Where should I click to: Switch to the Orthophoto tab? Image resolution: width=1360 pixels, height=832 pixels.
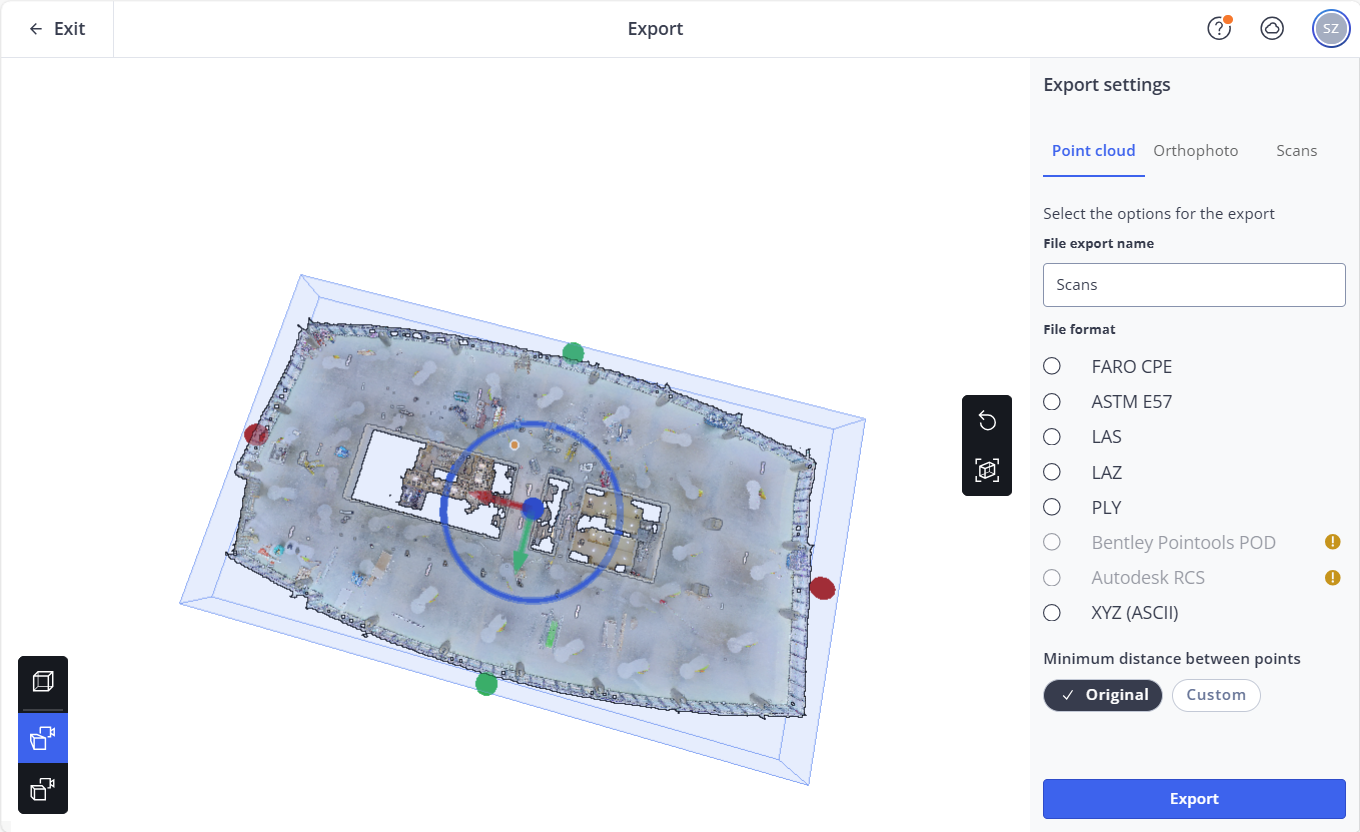pyautogui.click(x=1195, y=151)
